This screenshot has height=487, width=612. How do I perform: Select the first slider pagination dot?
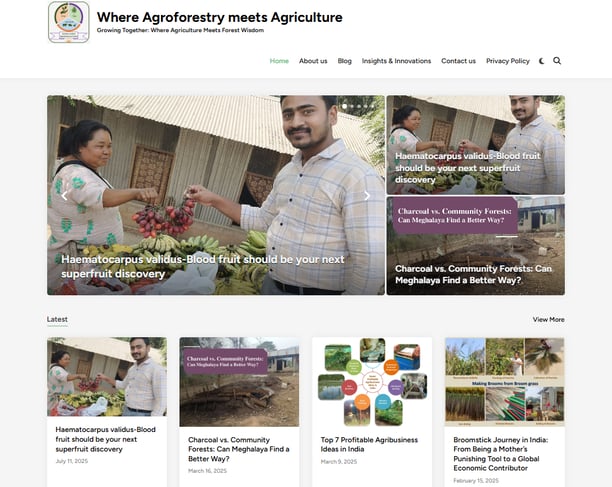pyautogui.click(x=344, y=106)
